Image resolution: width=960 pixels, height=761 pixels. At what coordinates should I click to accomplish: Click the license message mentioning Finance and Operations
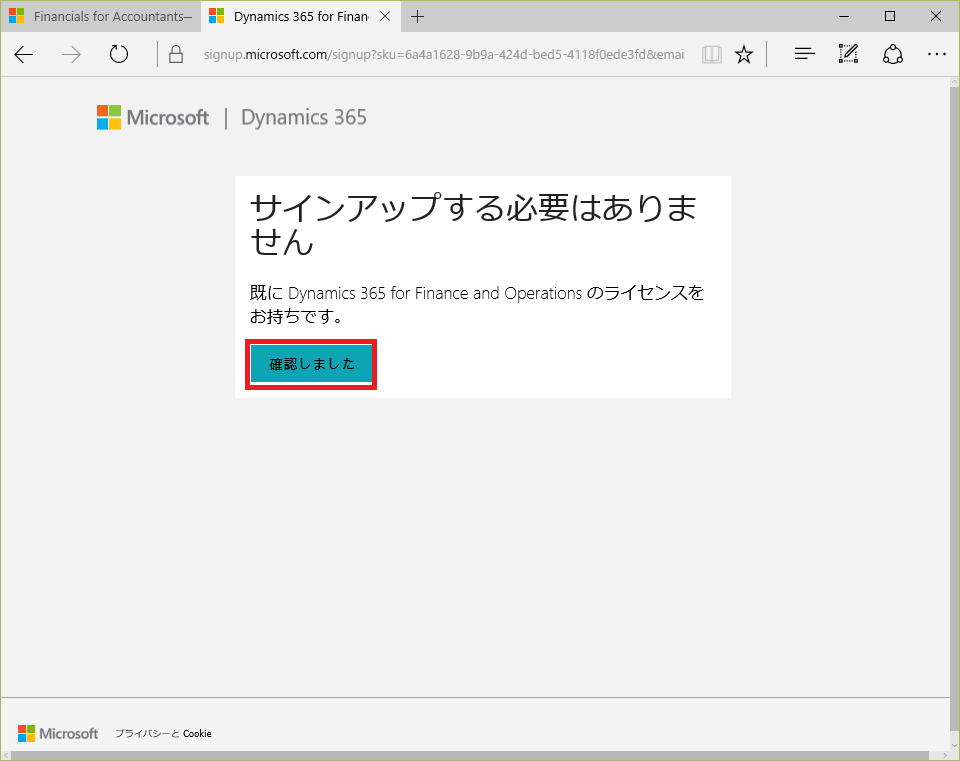[x=476, y=304]
